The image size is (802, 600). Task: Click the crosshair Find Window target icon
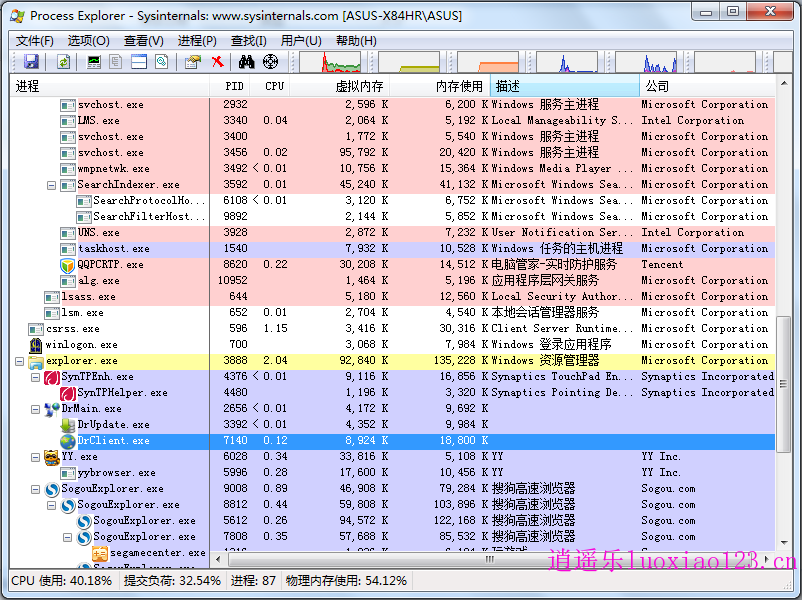coord(270,62)
